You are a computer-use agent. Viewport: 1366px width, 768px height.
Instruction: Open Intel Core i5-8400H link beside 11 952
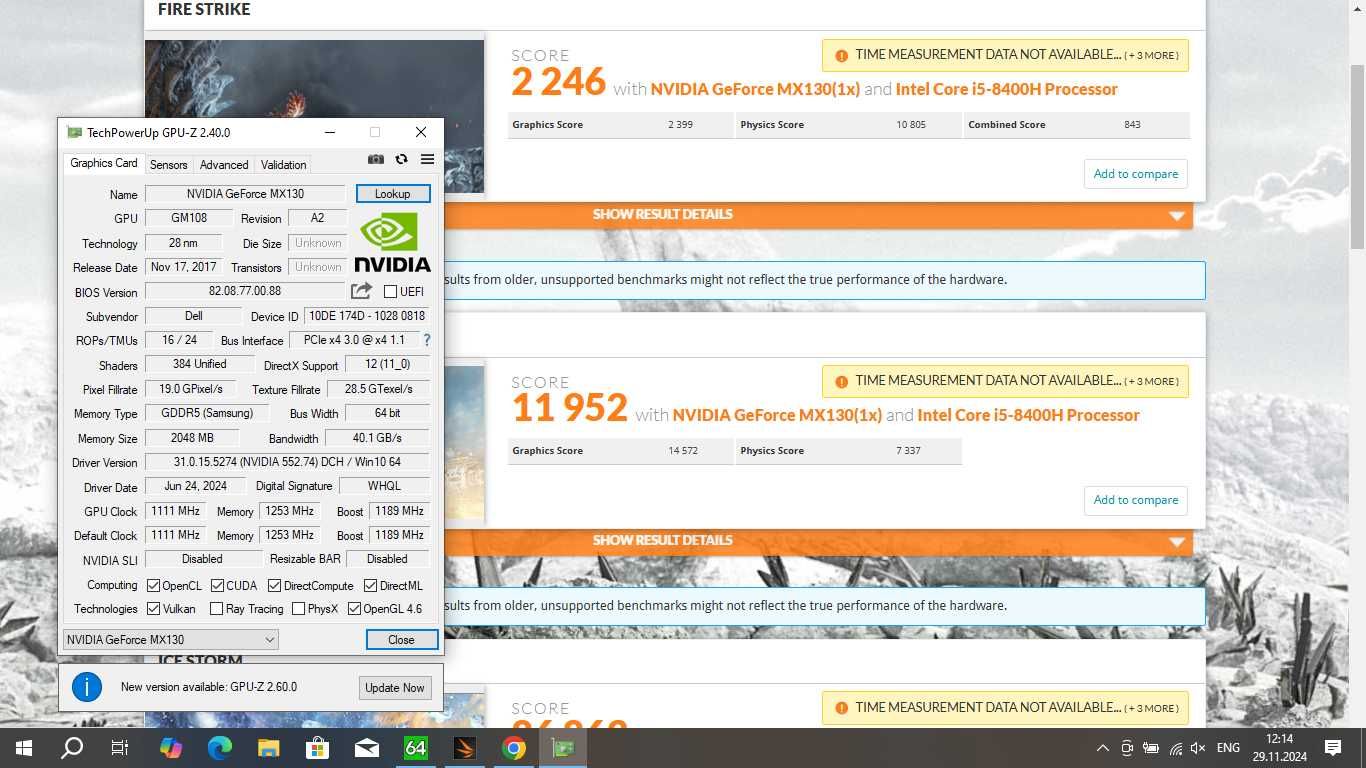click(1028, 415)
